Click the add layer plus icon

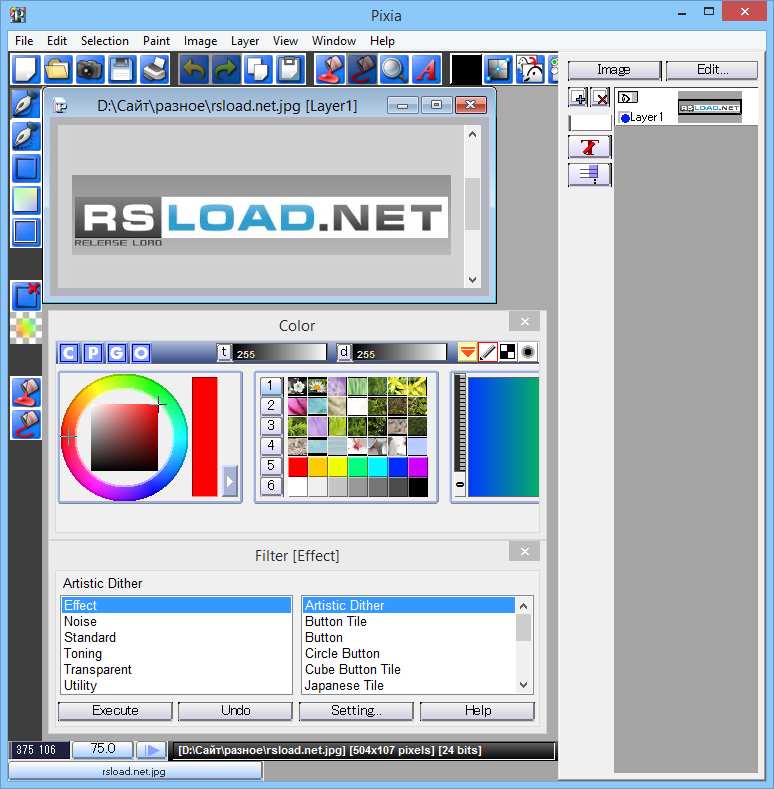(578, 98)
